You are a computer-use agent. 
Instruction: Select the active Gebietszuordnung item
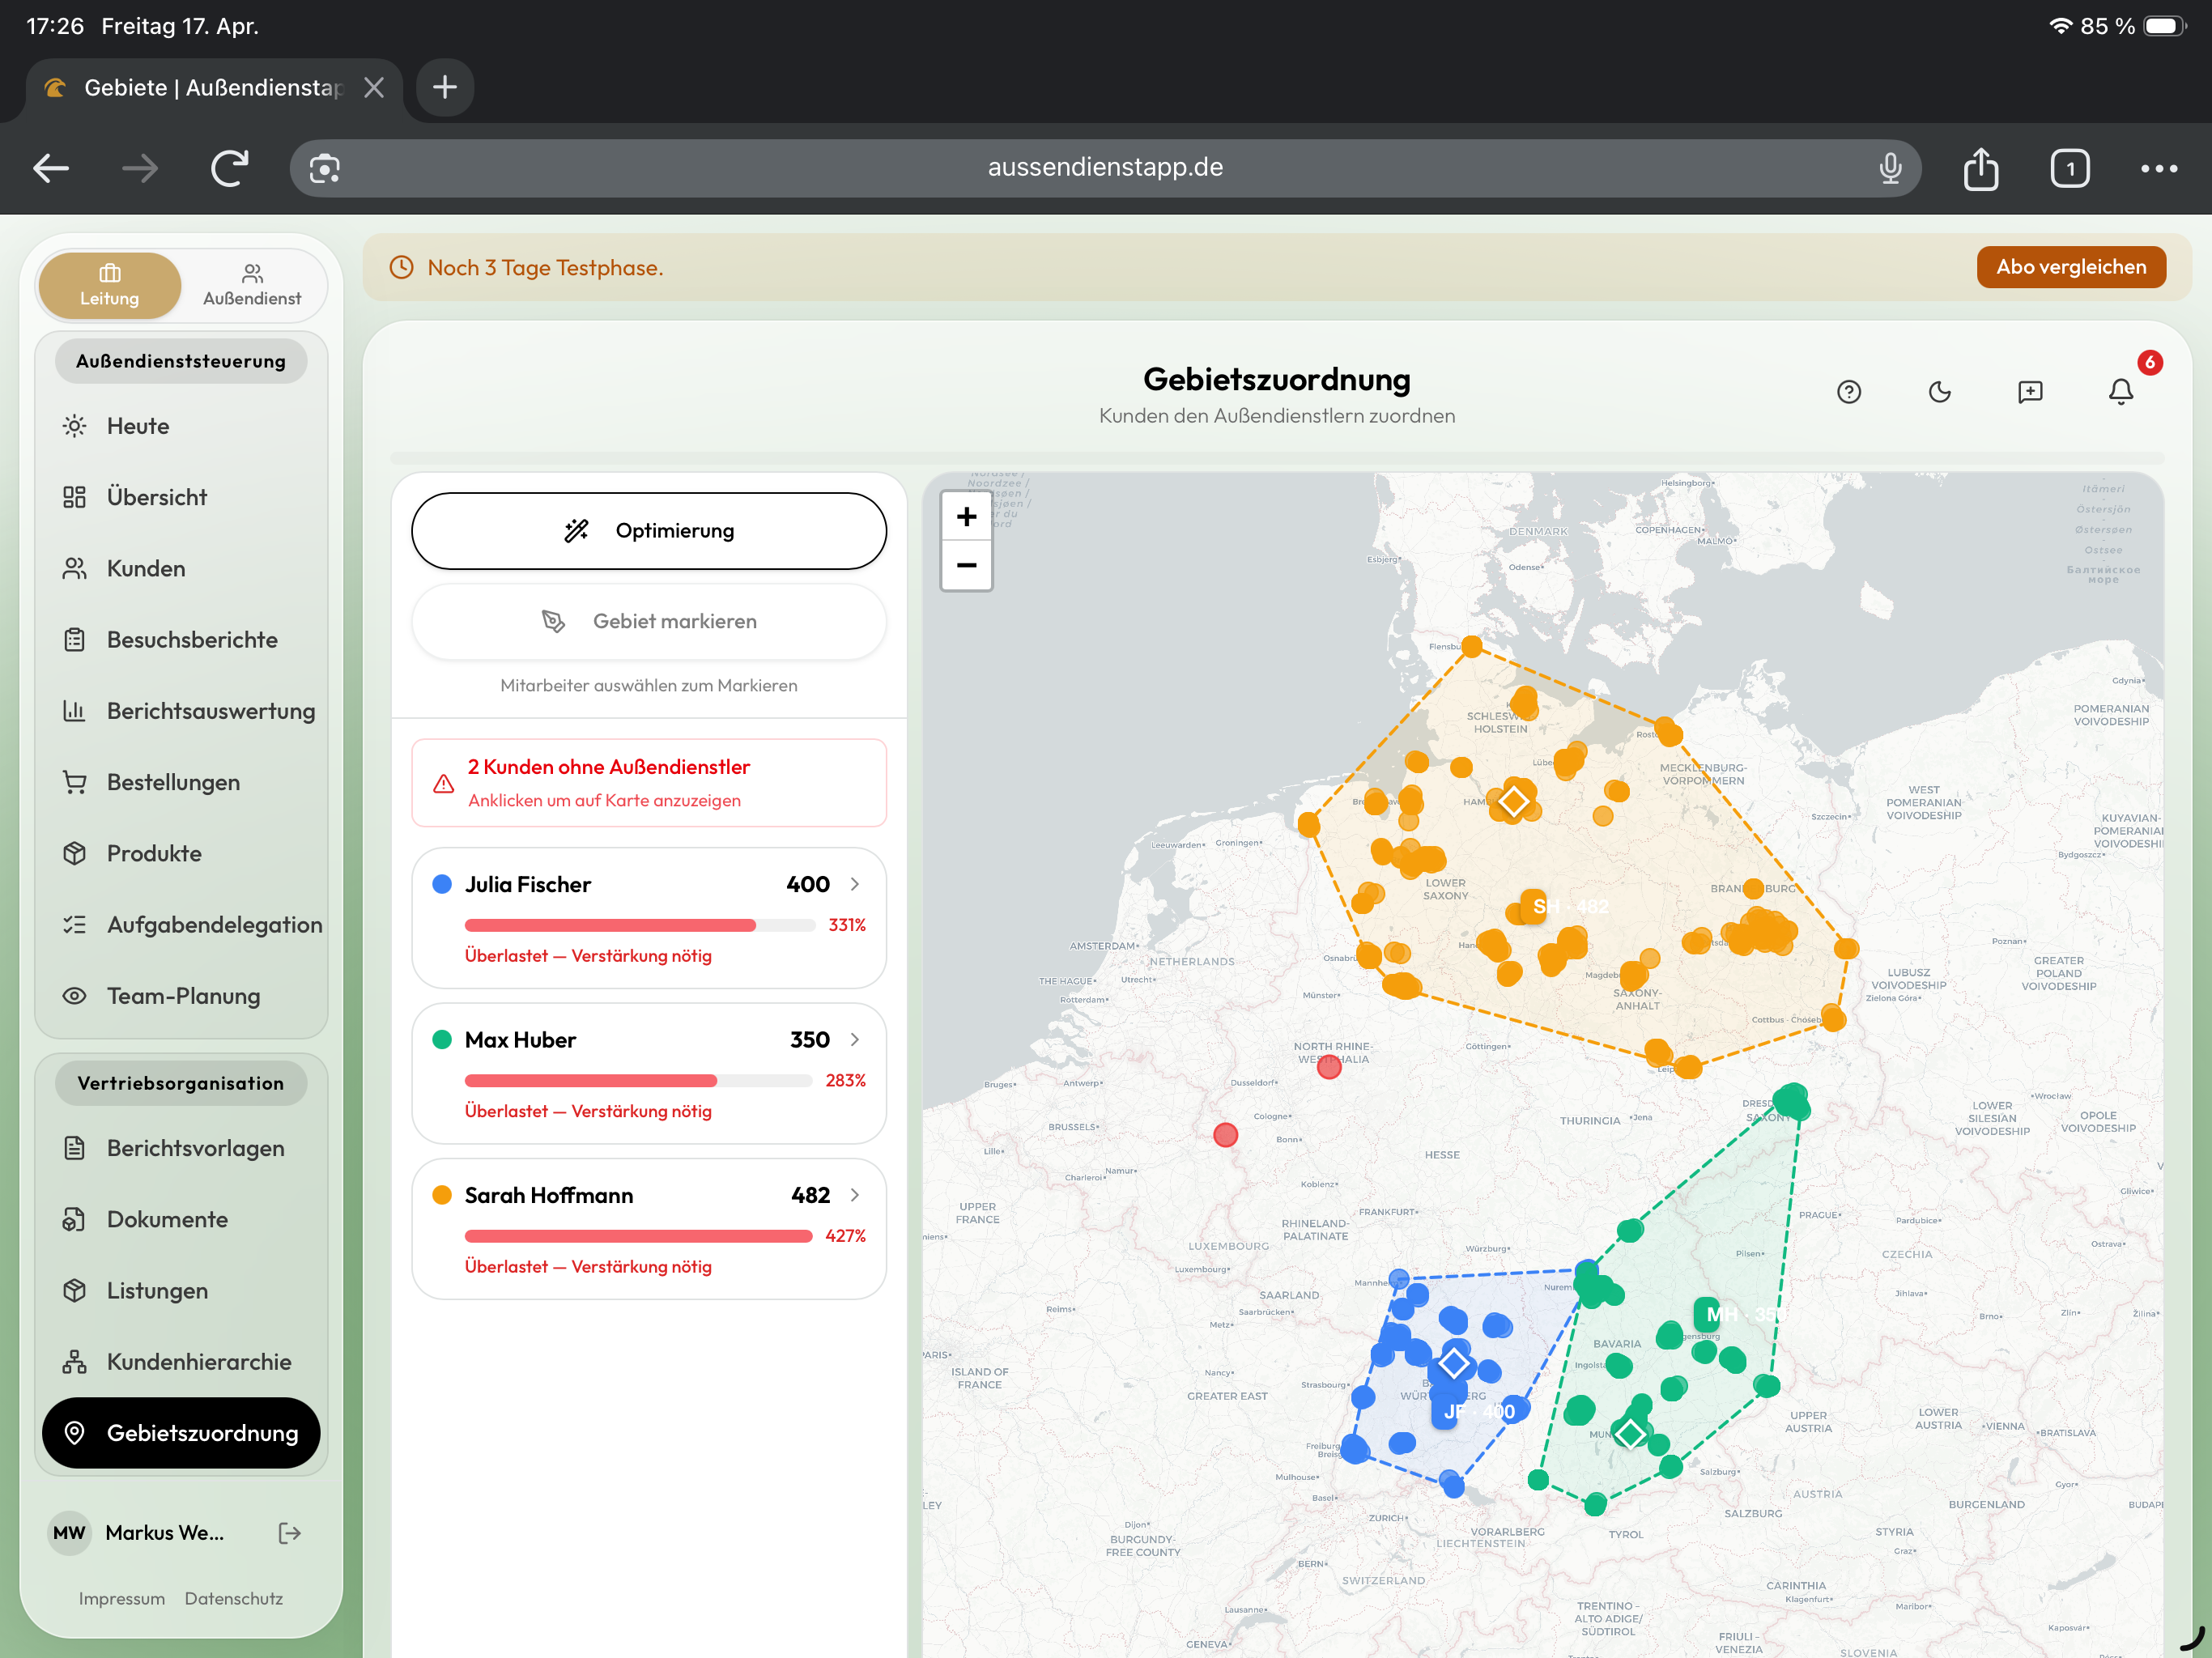[x=181, y=1433]
